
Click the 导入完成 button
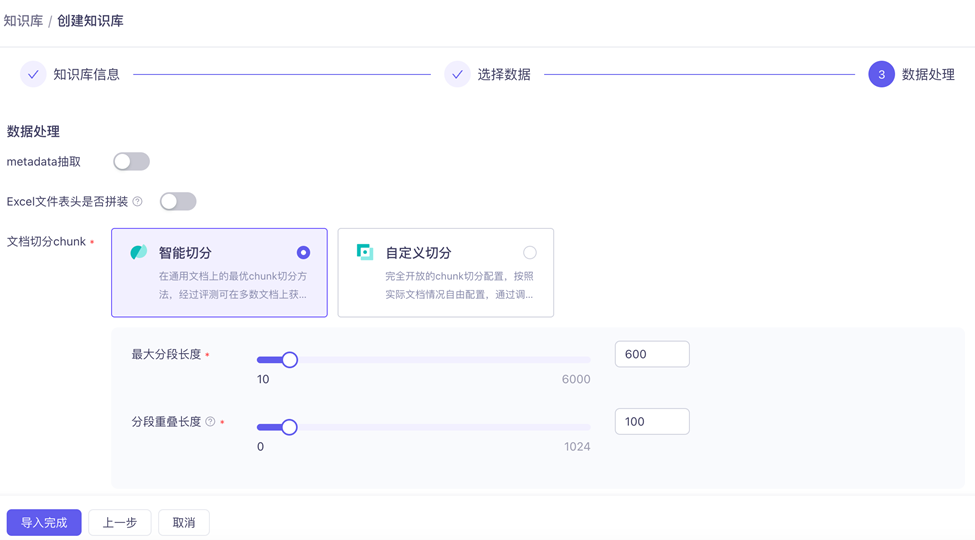point(44,523)
